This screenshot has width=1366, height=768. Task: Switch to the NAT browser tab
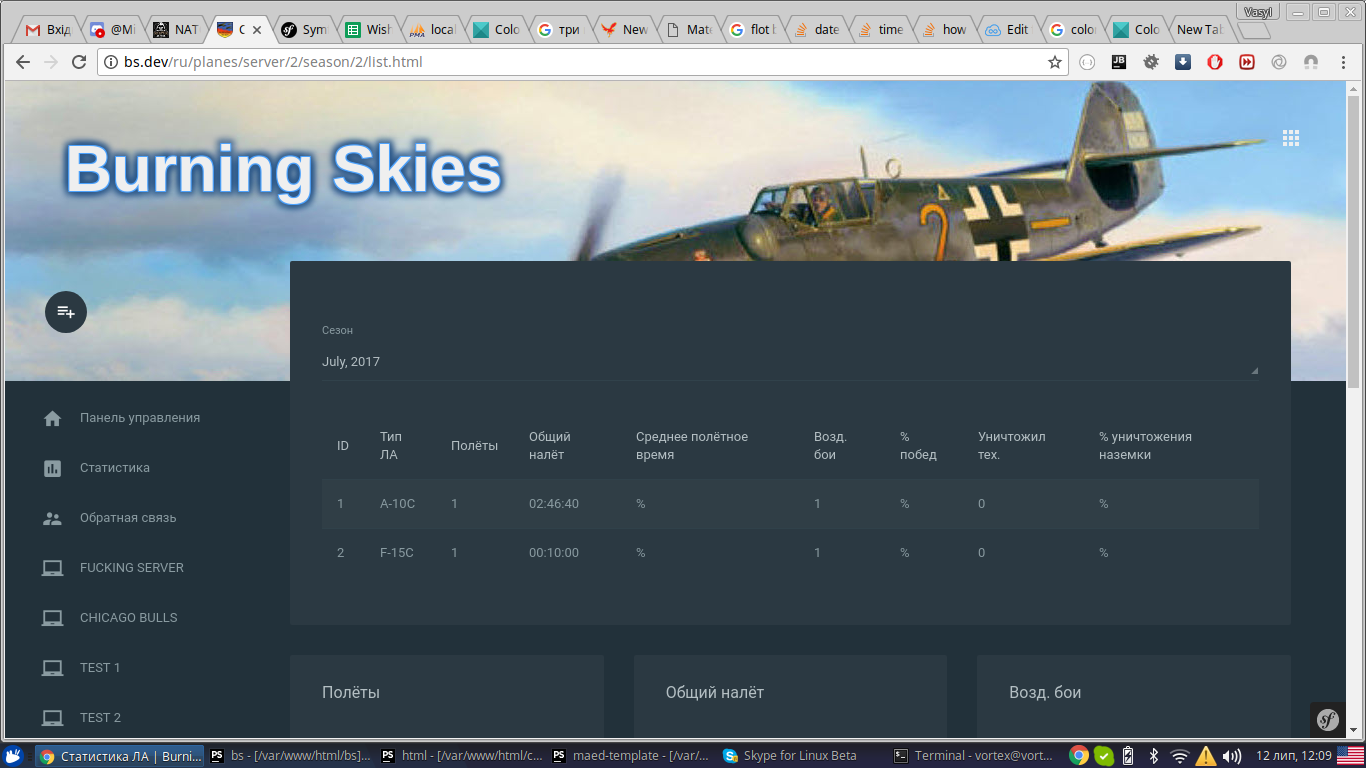point(176,30)
